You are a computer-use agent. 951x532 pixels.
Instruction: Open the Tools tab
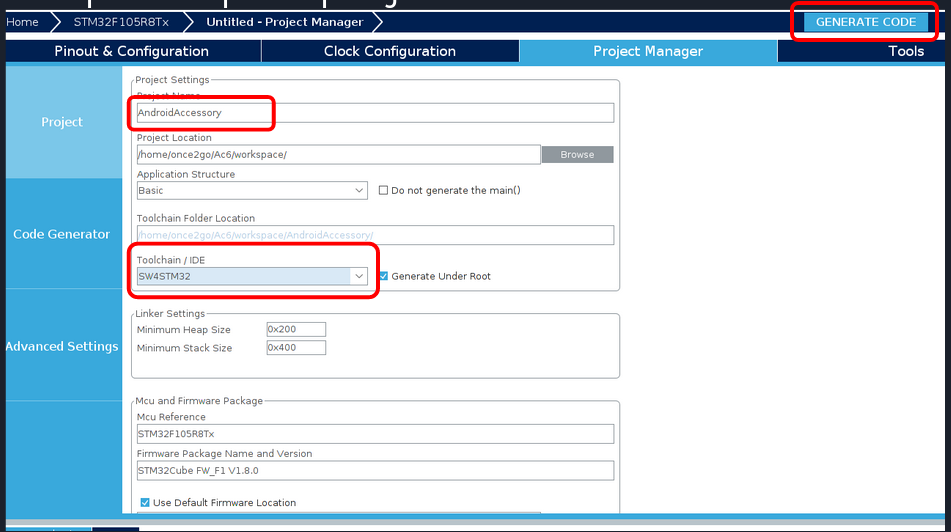(906, 51)
